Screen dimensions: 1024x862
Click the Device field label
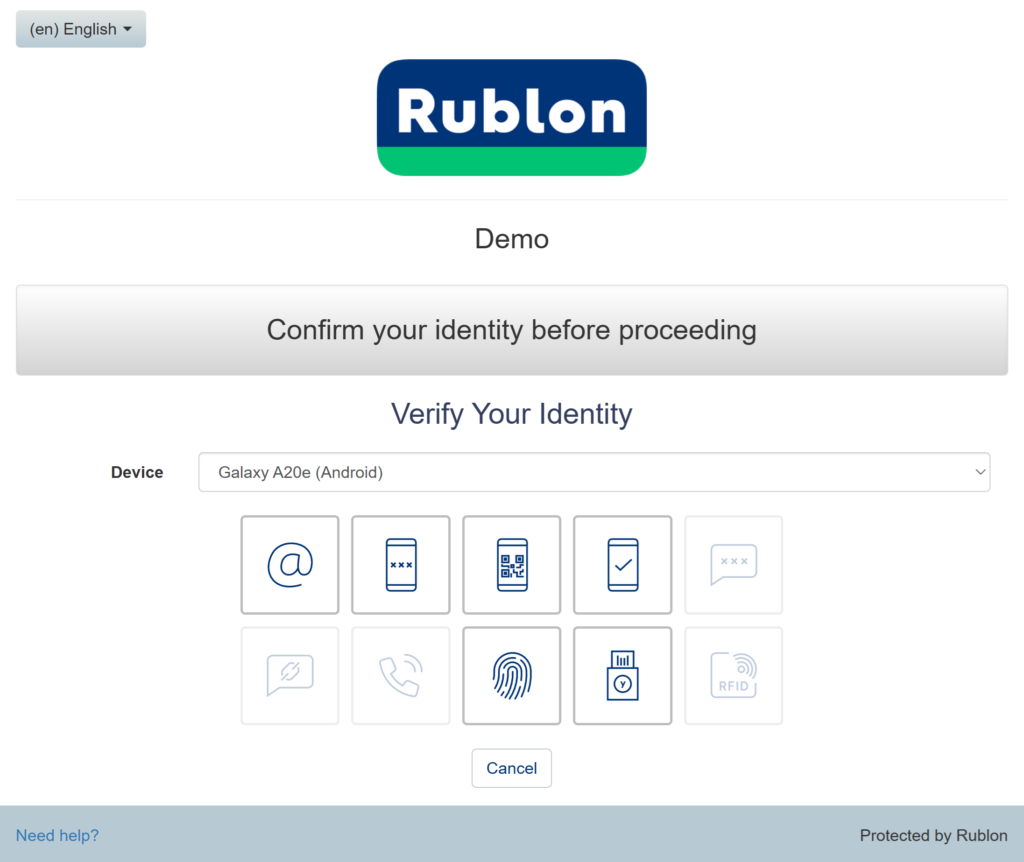137,472
